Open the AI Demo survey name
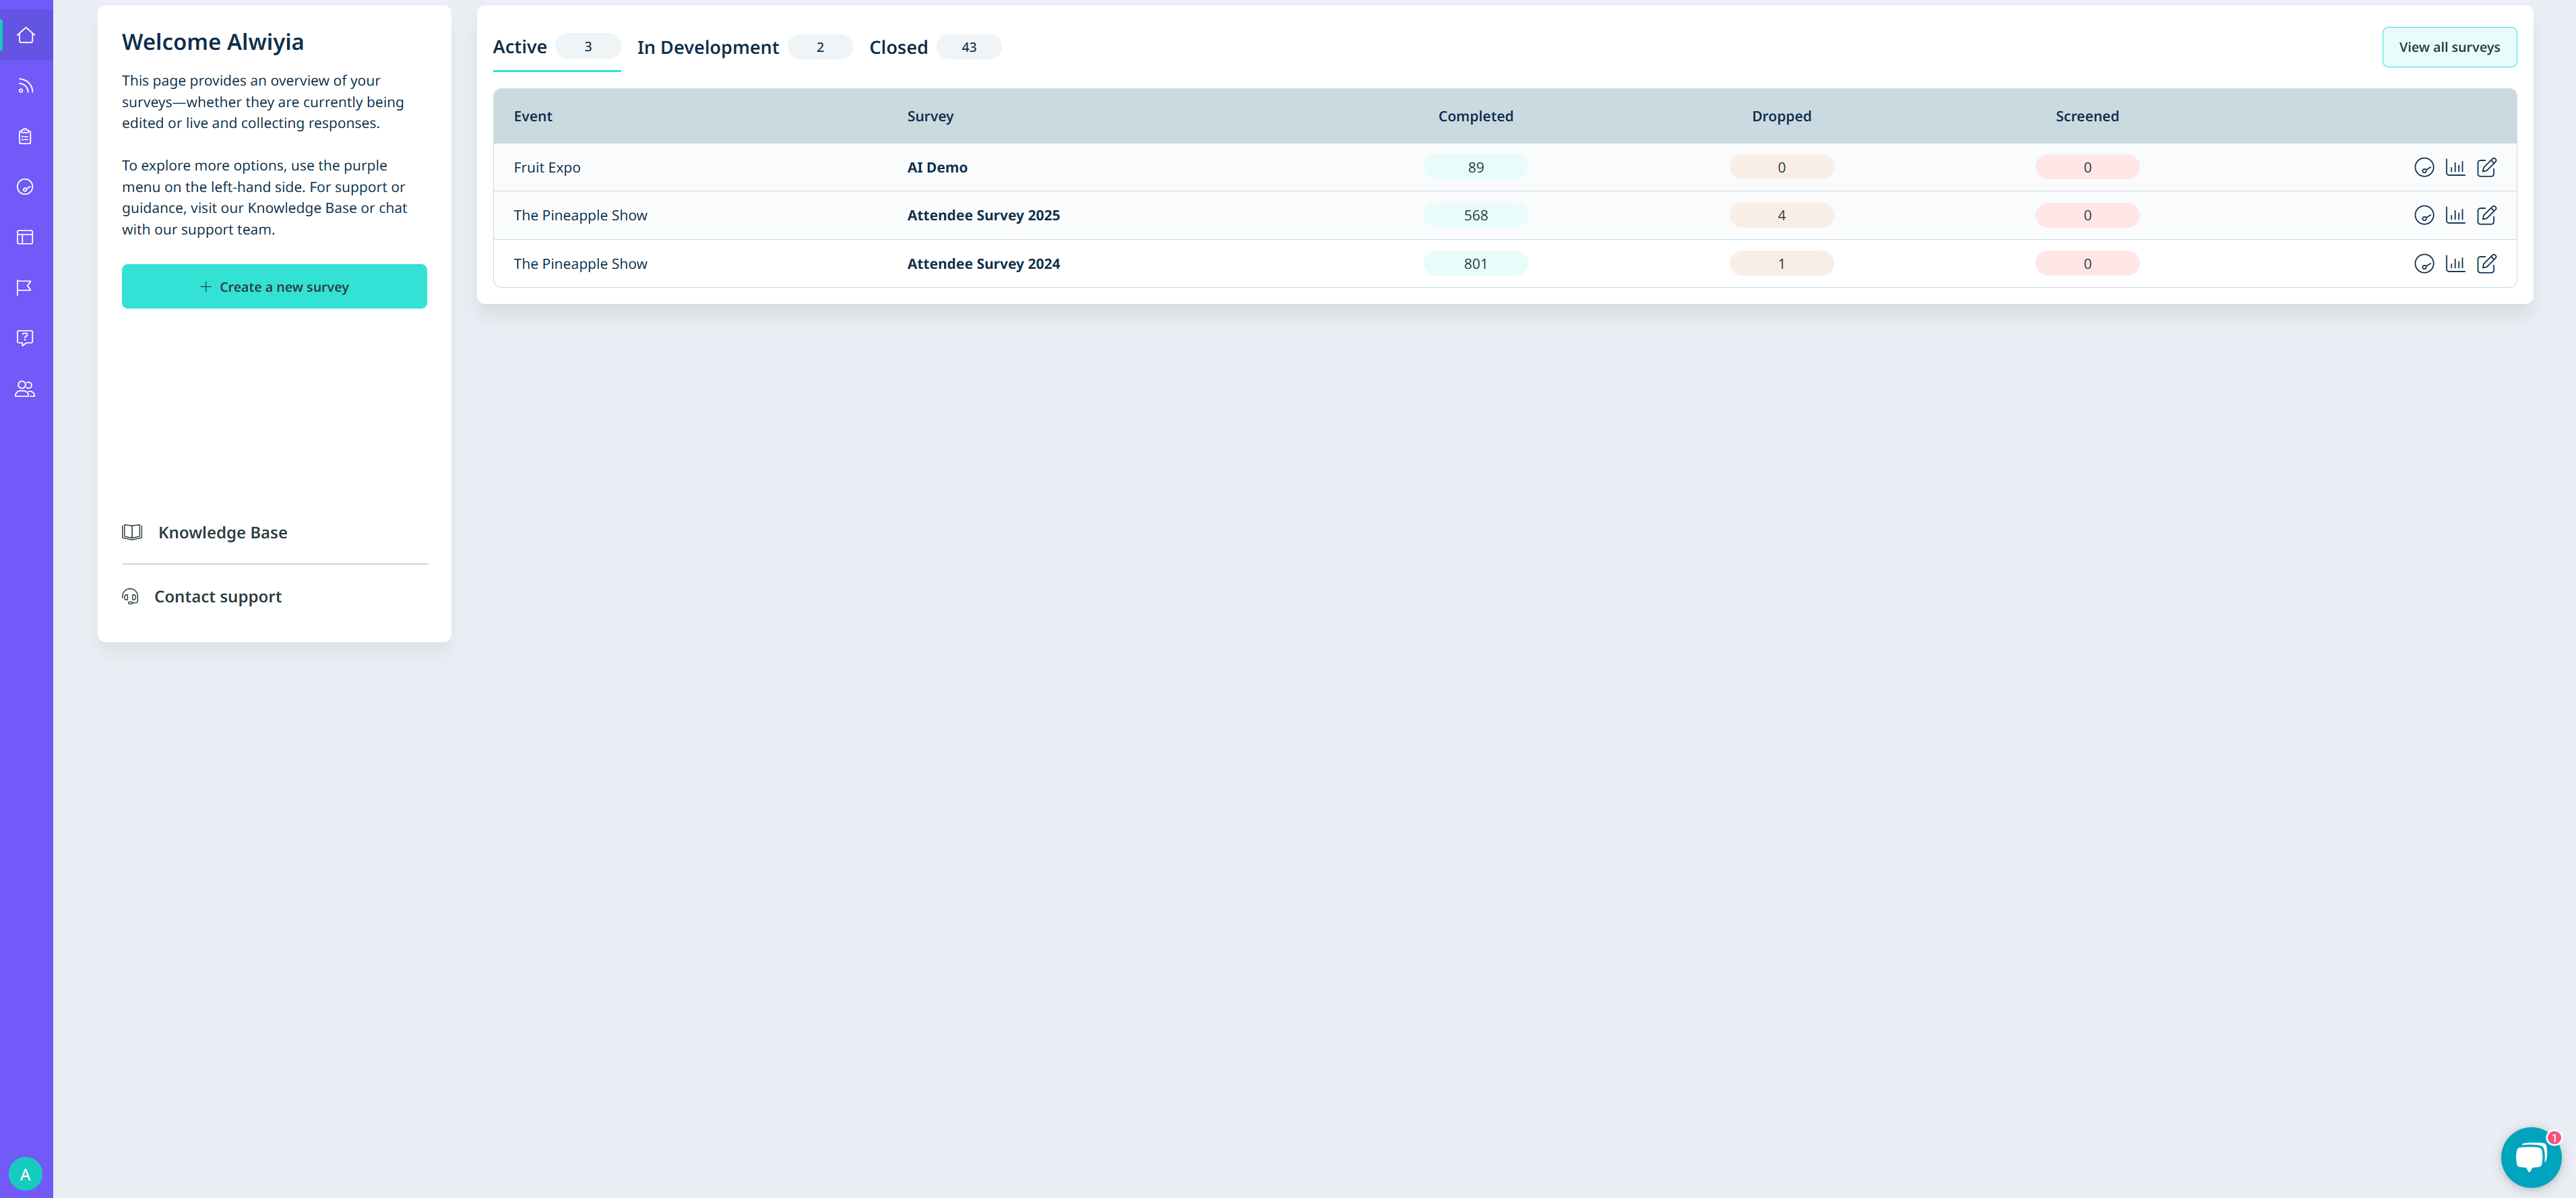 click(x=937, y=167)
